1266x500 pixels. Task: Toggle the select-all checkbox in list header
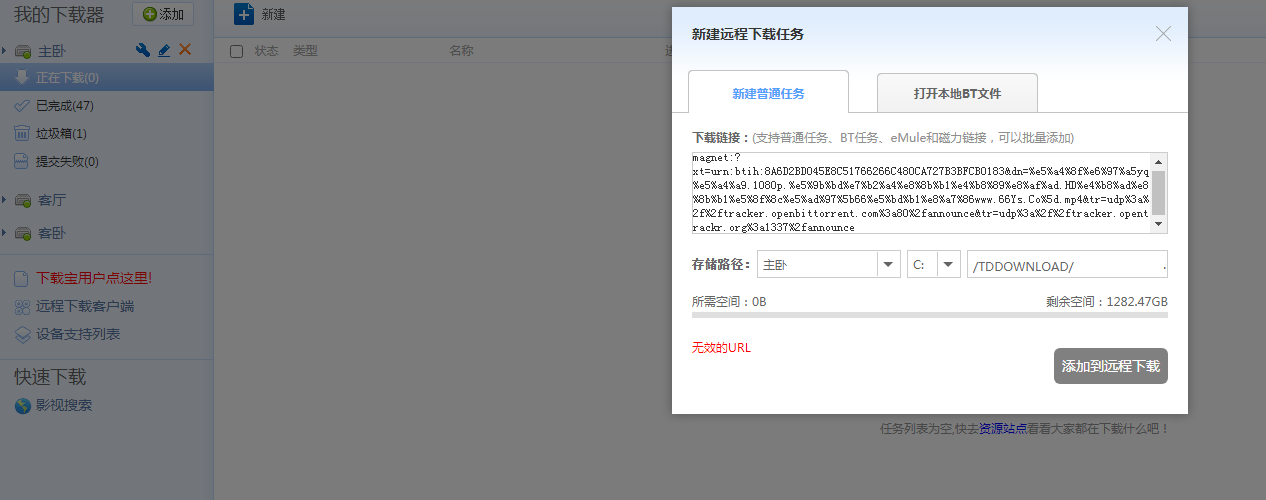pos(237,51)
